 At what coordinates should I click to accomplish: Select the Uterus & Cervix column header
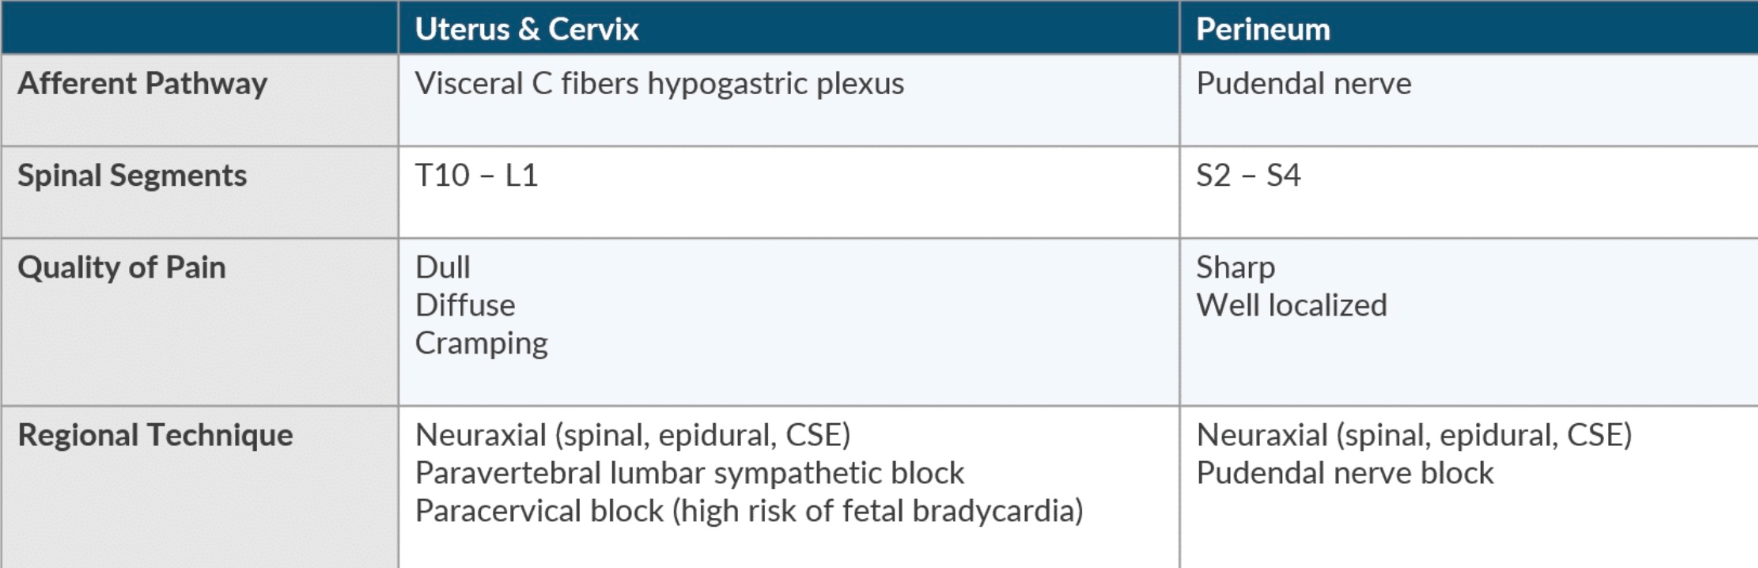(x=527, y=29)
